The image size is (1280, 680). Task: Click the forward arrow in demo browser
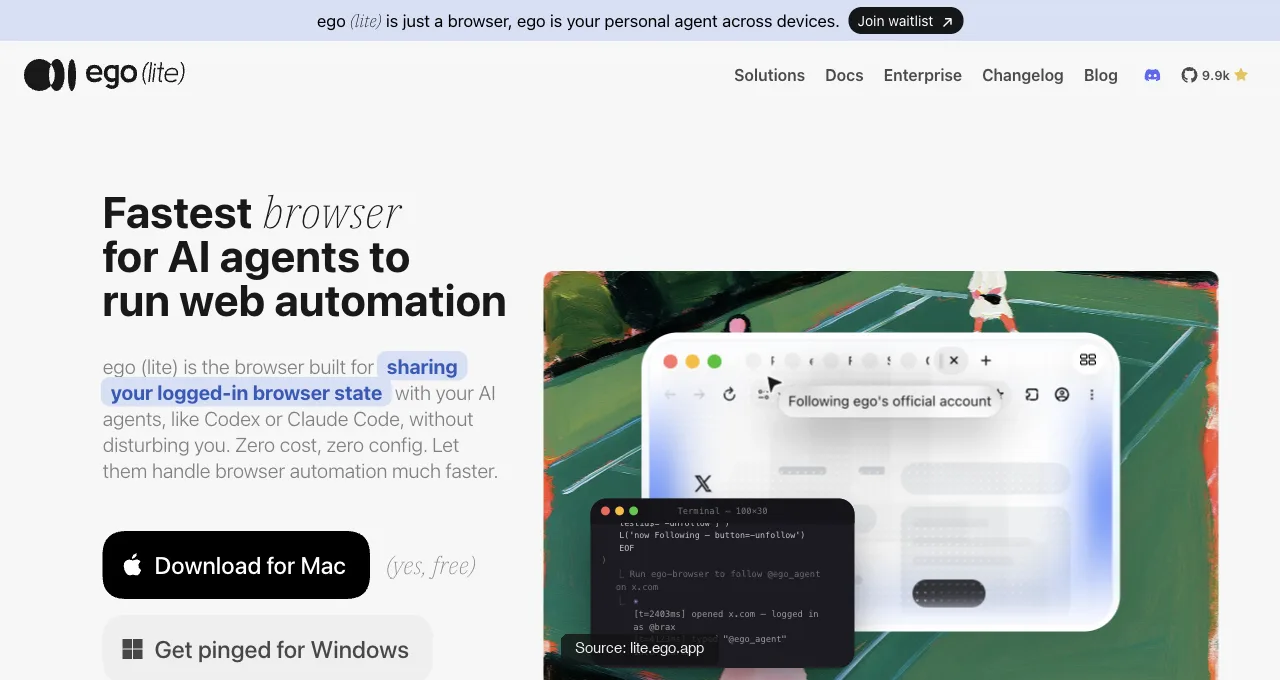[x=699, y=395]
